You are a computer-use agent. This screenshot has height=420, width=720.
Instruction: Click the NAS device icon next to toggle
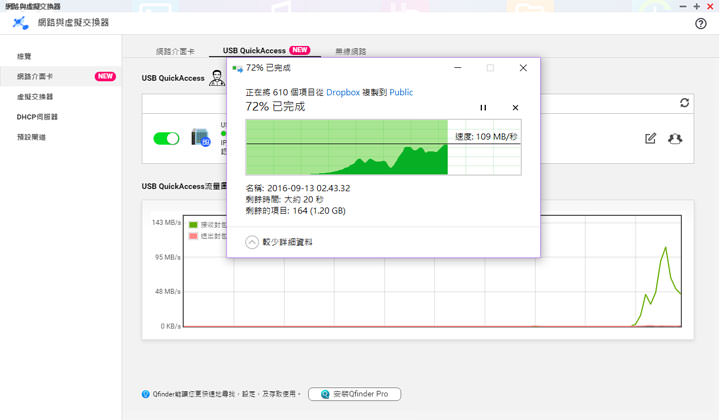tap(199, 139)
